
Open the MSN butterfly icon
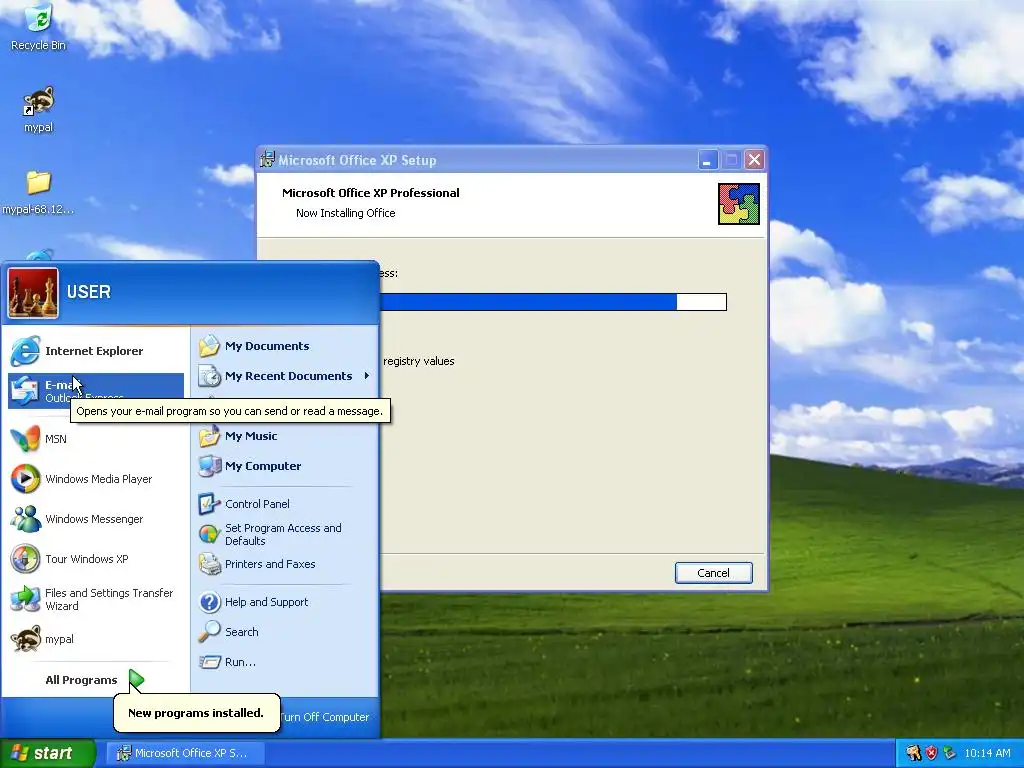click(x=25, y=439)
